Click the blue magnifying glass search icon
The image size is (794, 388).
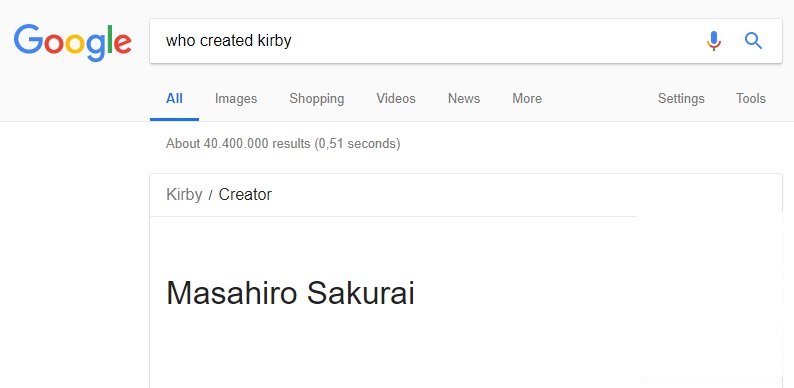(x=753, y=41)
